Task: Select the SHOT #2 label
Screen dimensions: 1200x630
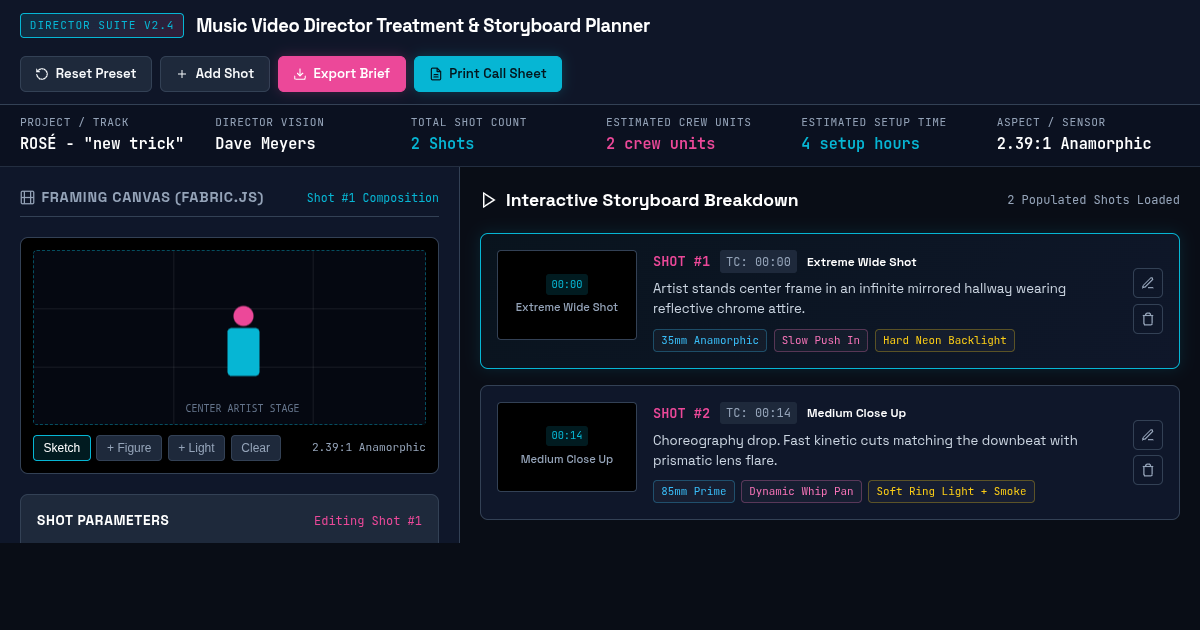Action: pyautogui.click(x=681, y=413)
